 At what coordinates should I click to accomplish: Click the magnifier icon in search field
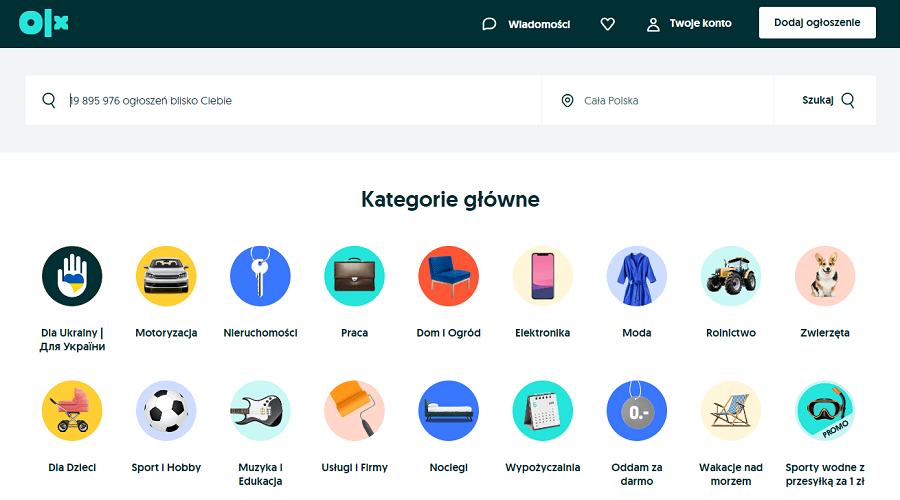[49, 100]
